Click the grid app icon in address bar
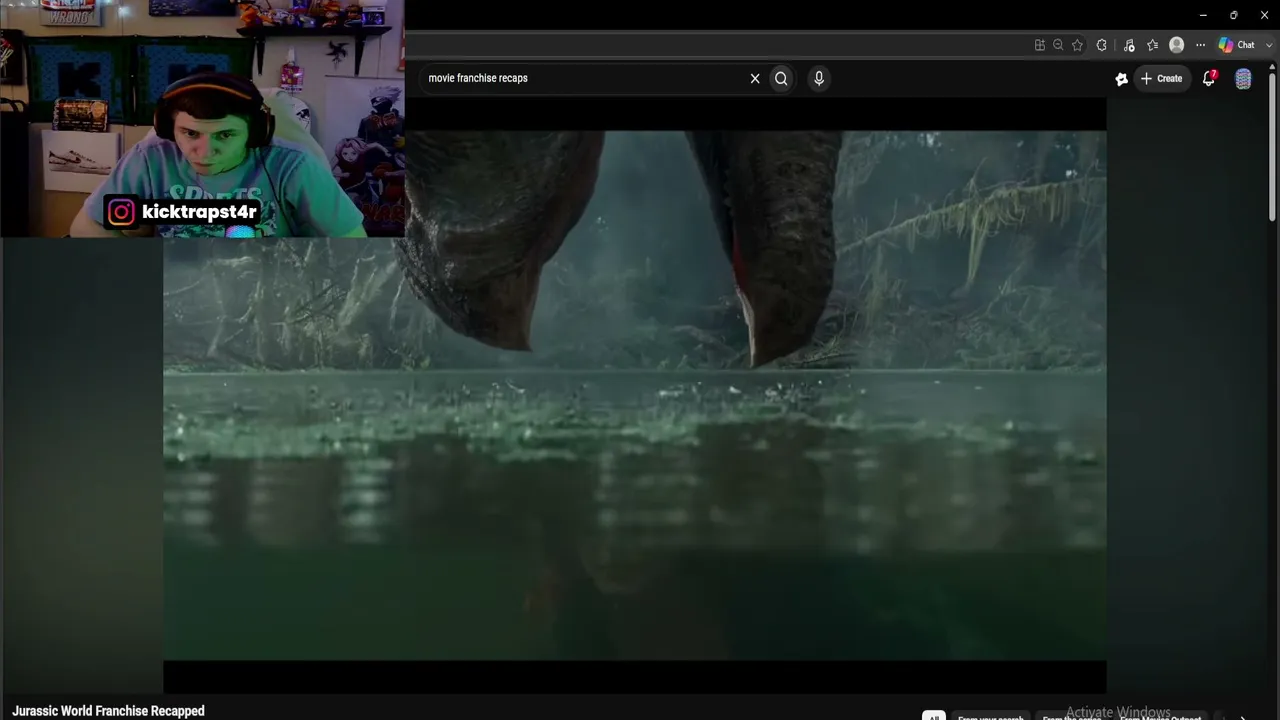The image size is (1280, 720). click(x=1040, y=45)
